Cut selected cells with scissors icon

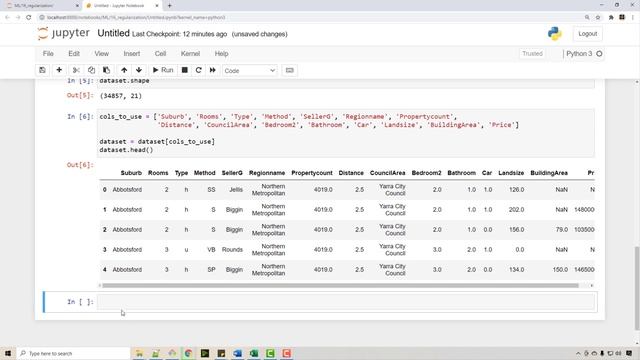point(76,70)
